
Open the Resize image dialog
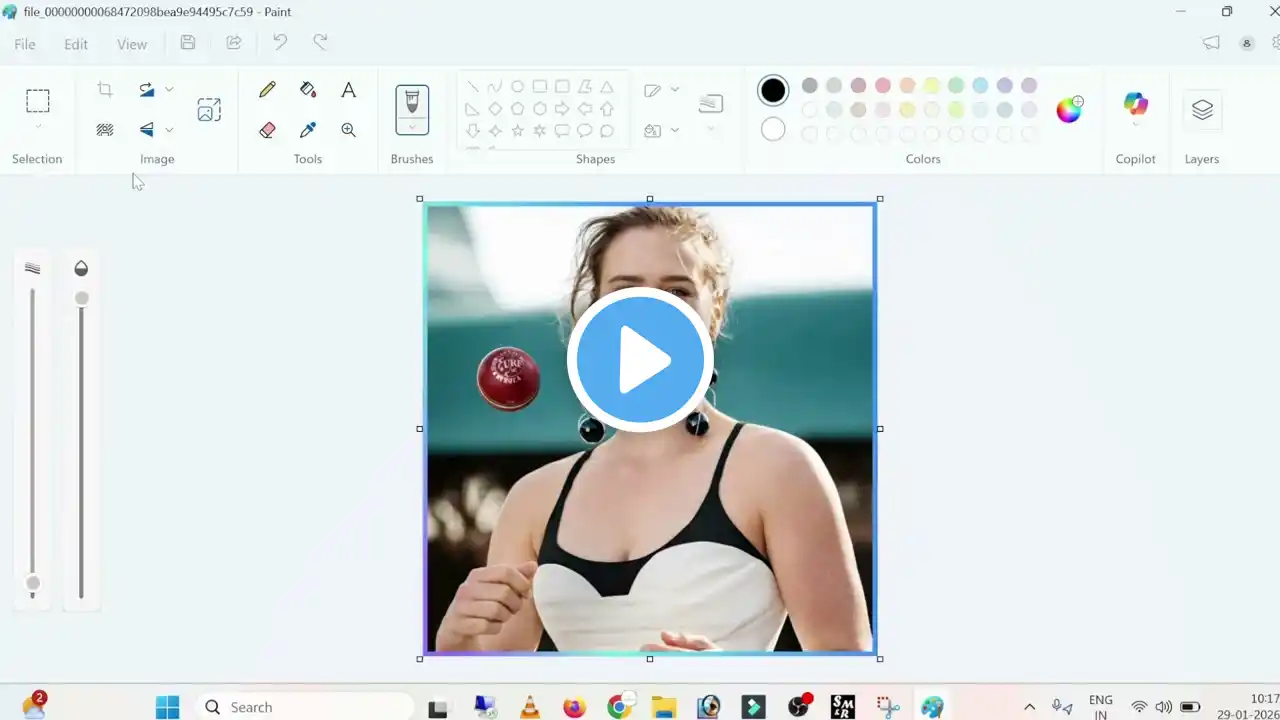(x=209, y=109)
